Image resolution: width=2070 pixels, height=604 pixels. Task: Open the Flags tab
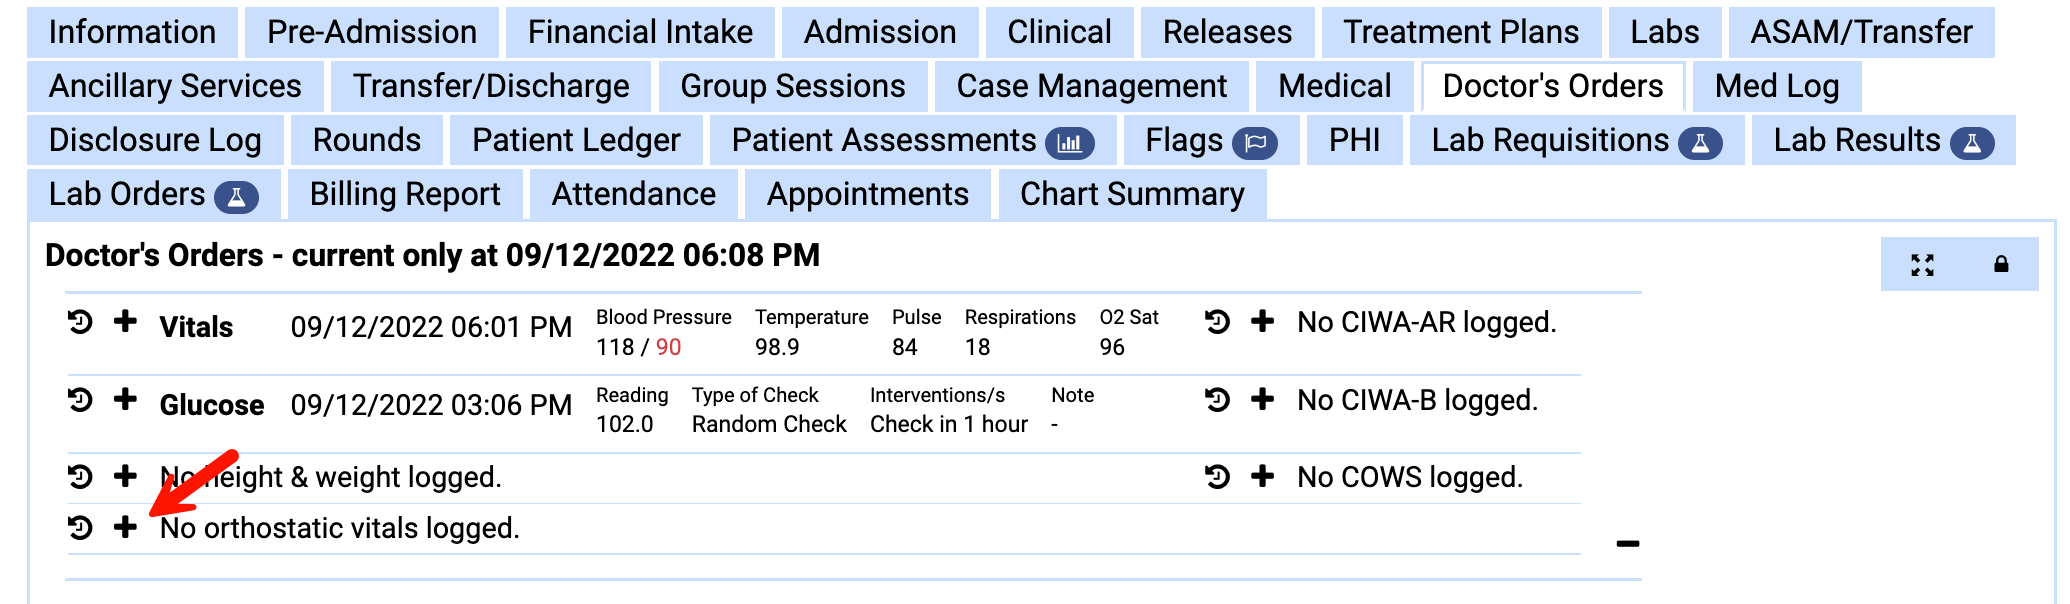coord(1188,141)
